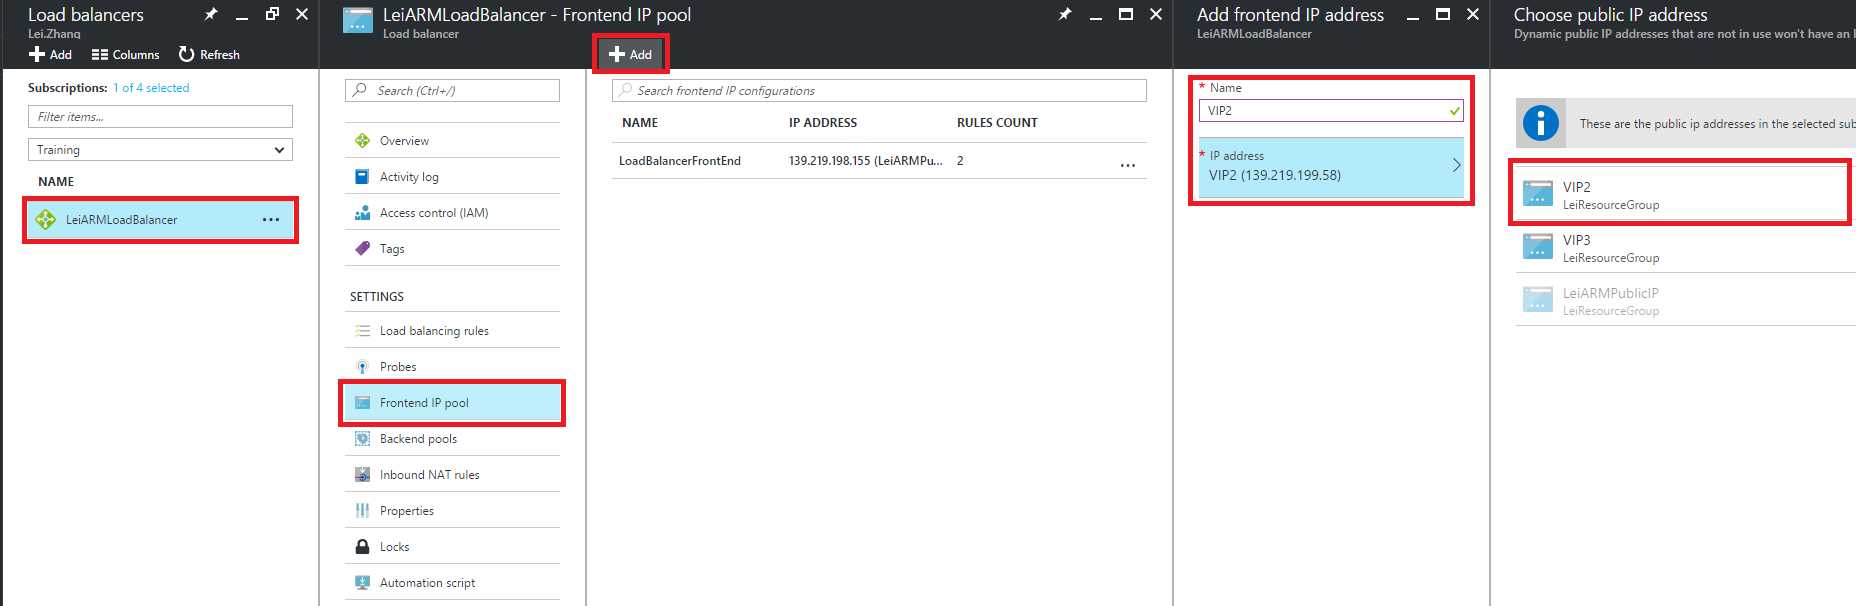Open the IP address VIP2 selector
The image size is (1856, 606).
pos(1331,167)
